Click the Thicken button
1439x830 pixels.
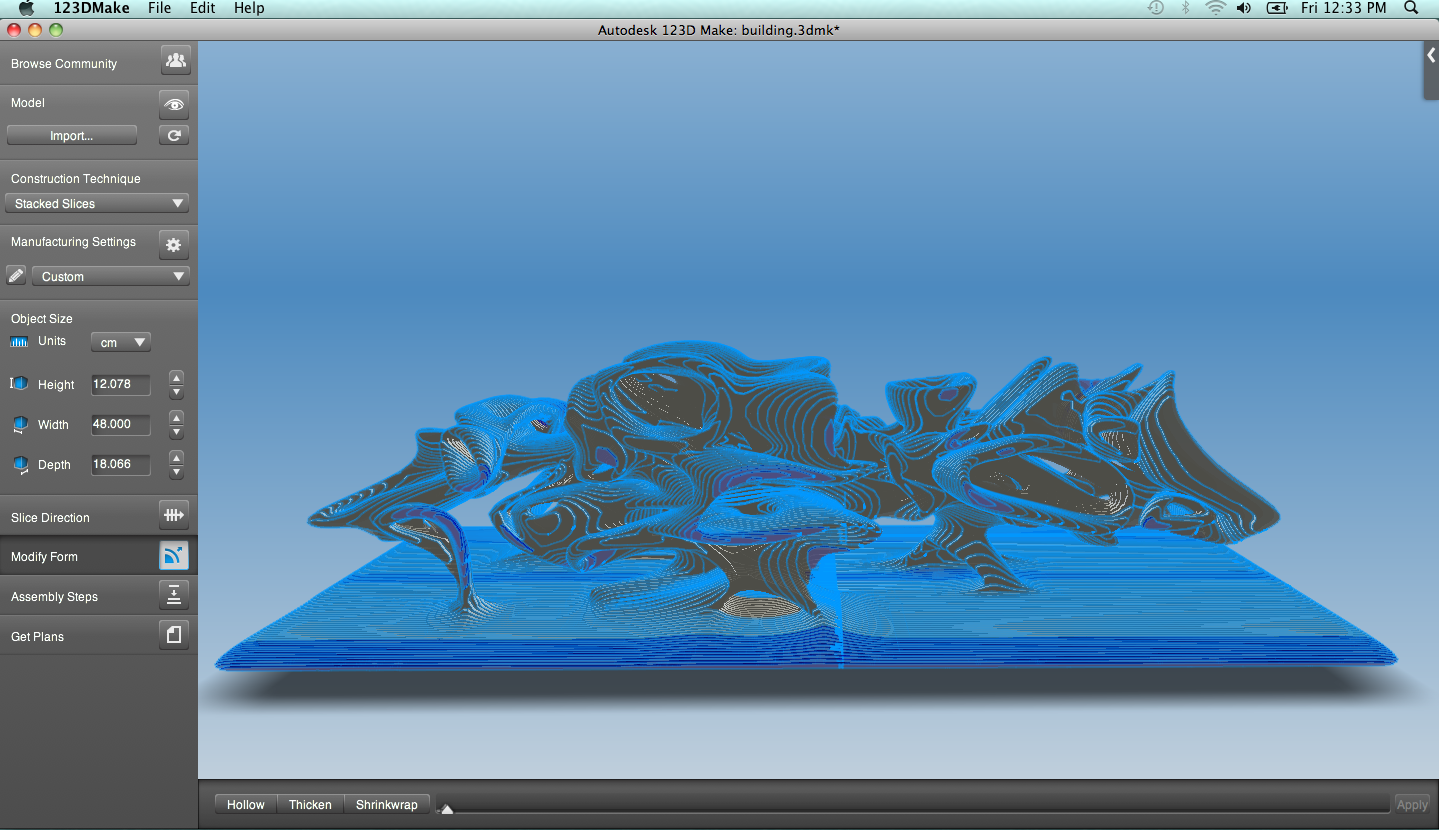point(310,805)
